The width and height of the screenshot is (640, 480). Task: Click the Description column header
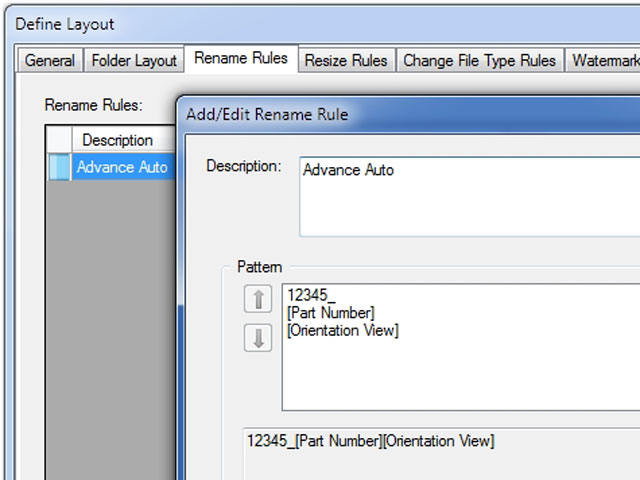point(117,140)
